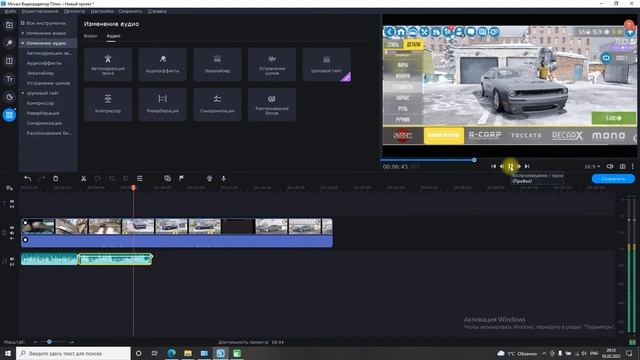This screenshot has height=360, width=640.
Task: Toggle the preview volume speaker icon
Action: [610, 166]
